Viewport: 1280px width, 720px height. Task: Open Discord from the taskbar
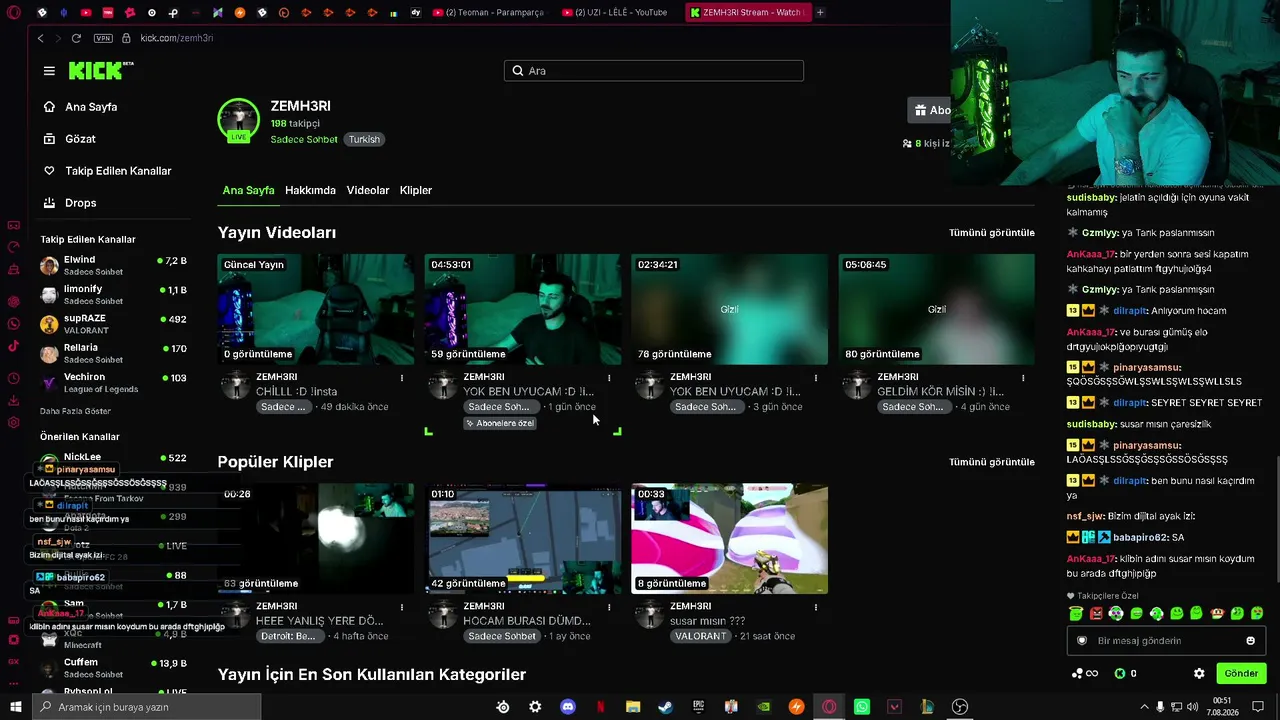pos(568,707)
